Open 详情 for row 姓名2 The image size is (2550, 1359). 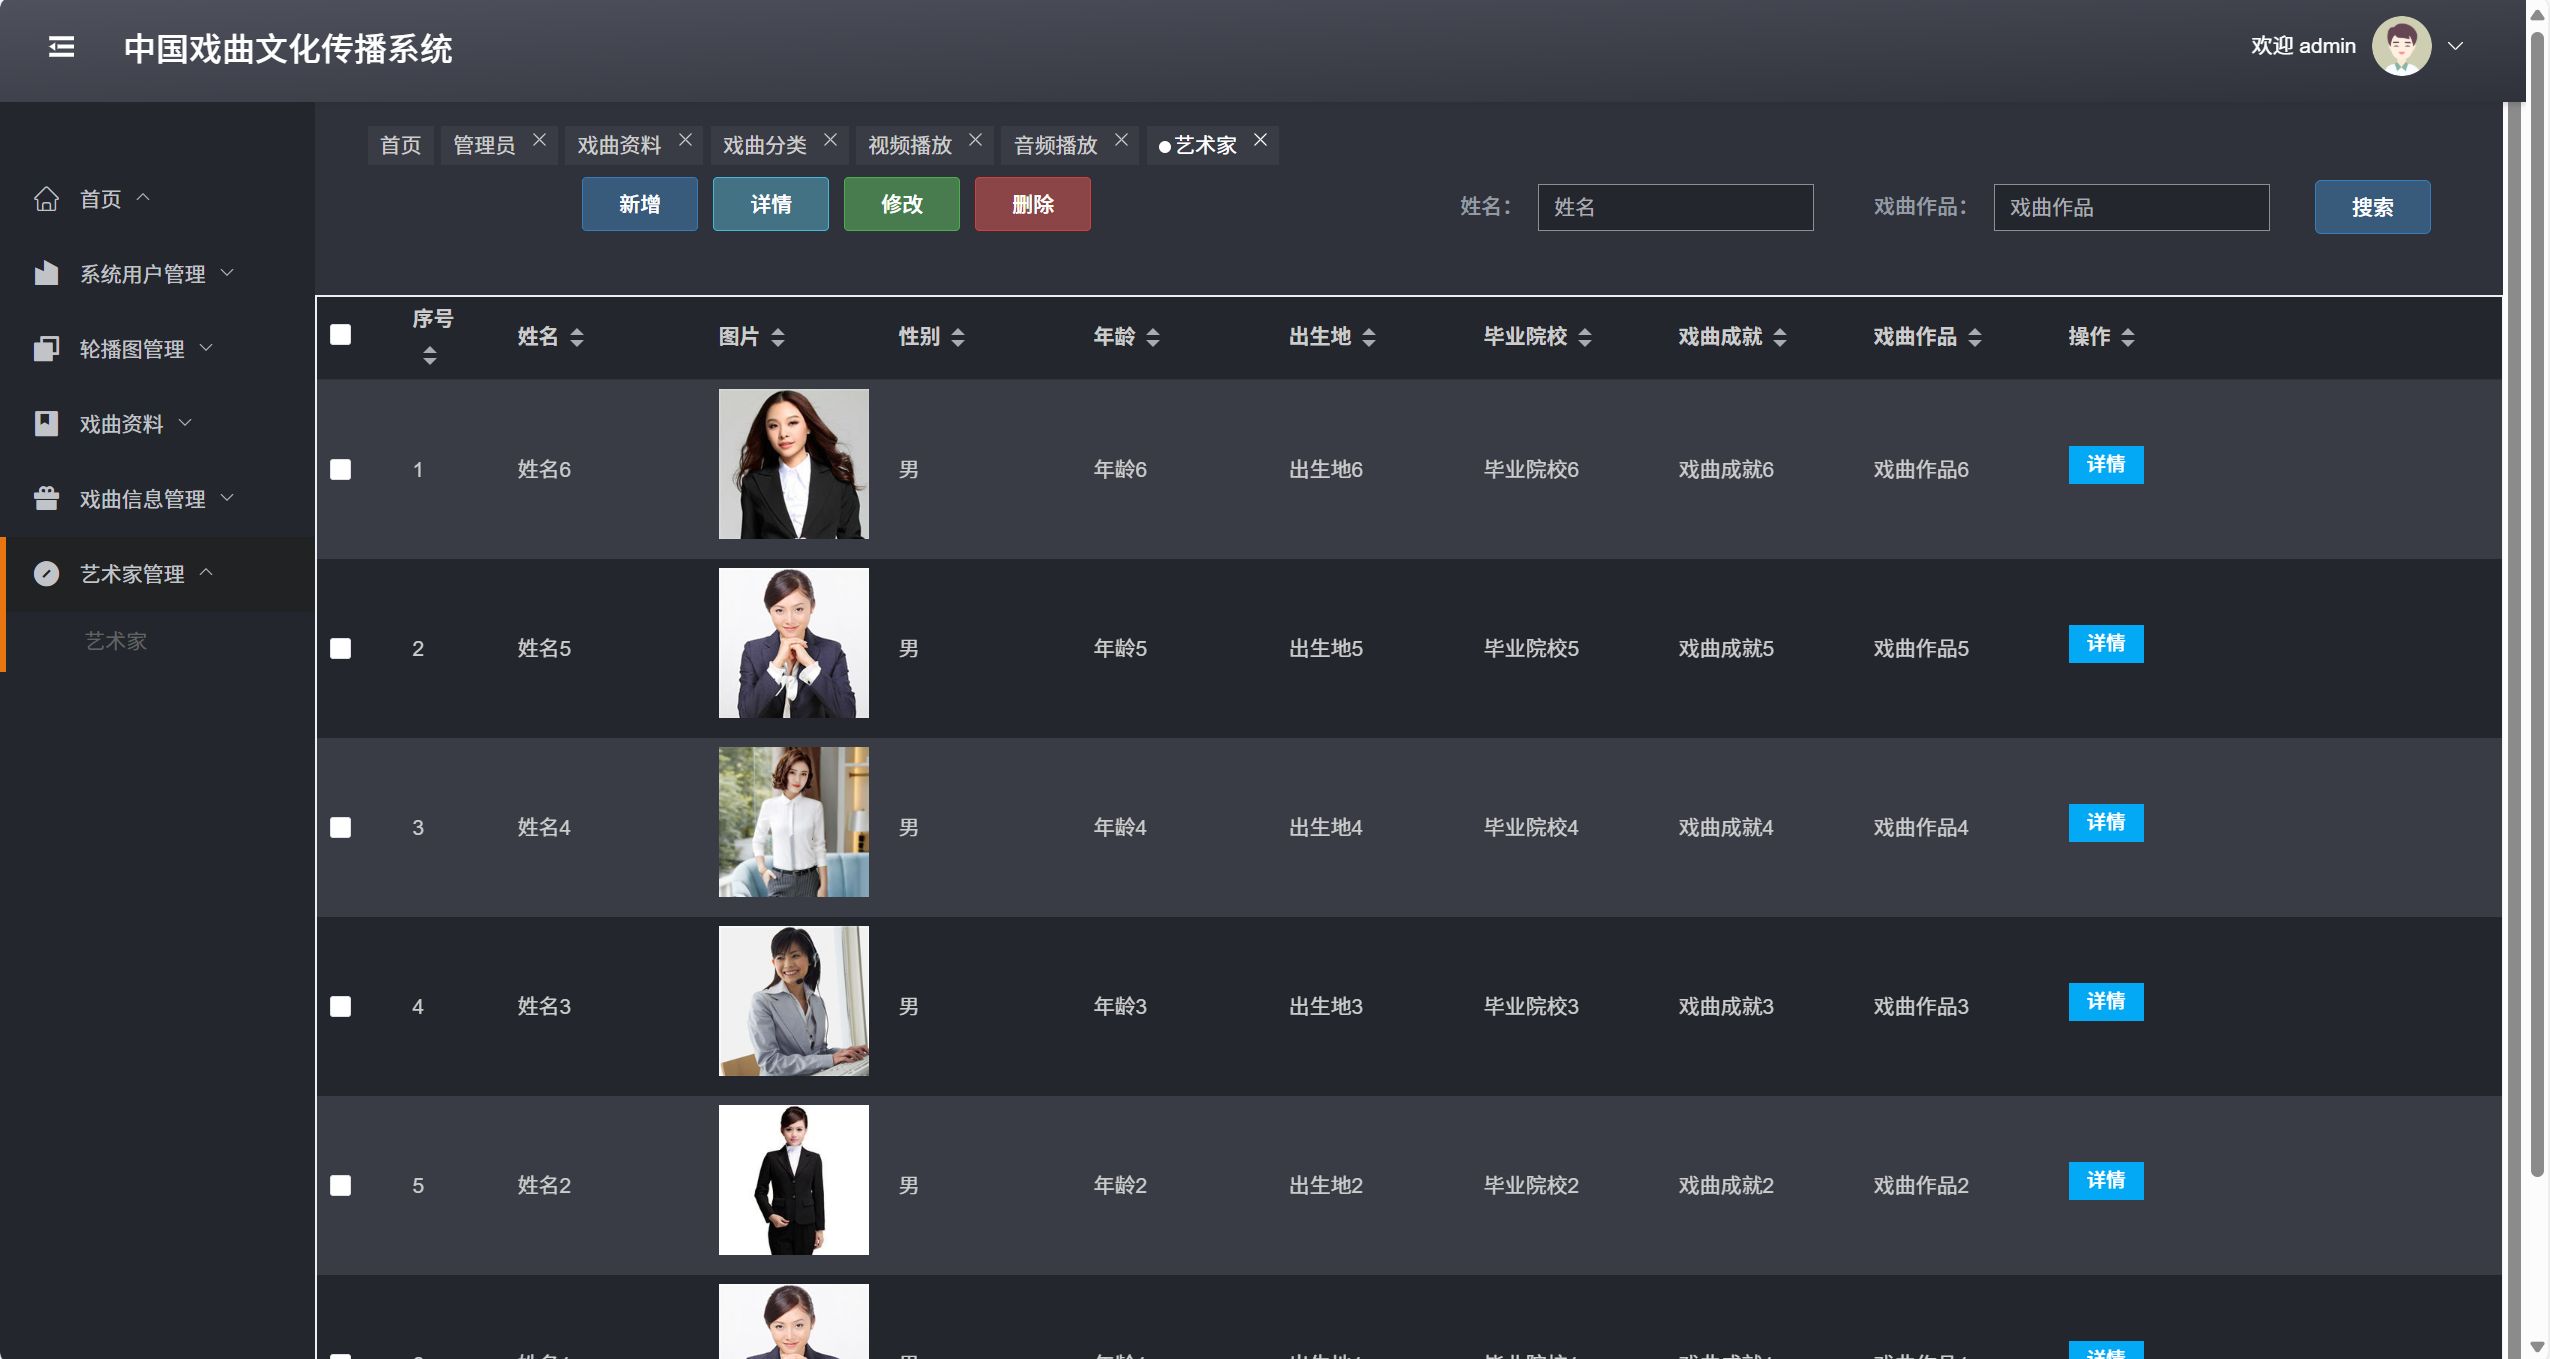pyautogui.click(x=2106, y=1181)
